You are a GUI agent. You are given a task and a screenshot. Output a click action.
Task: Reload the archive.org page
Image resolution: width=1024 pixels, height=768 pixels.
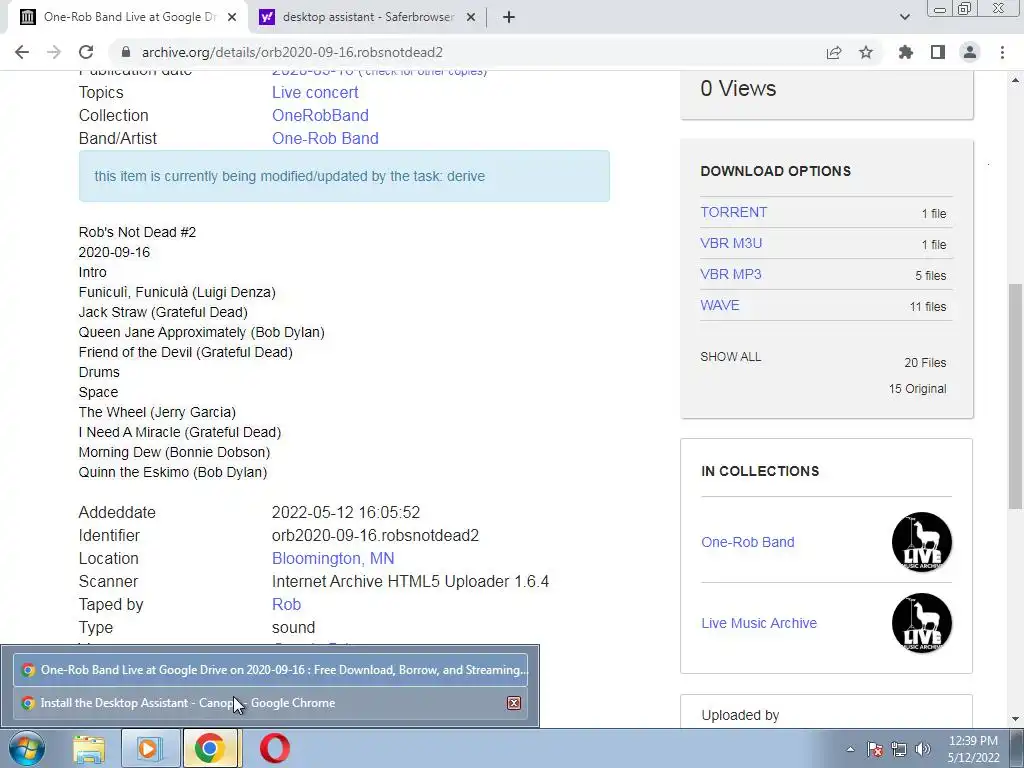tap(86, 52)
